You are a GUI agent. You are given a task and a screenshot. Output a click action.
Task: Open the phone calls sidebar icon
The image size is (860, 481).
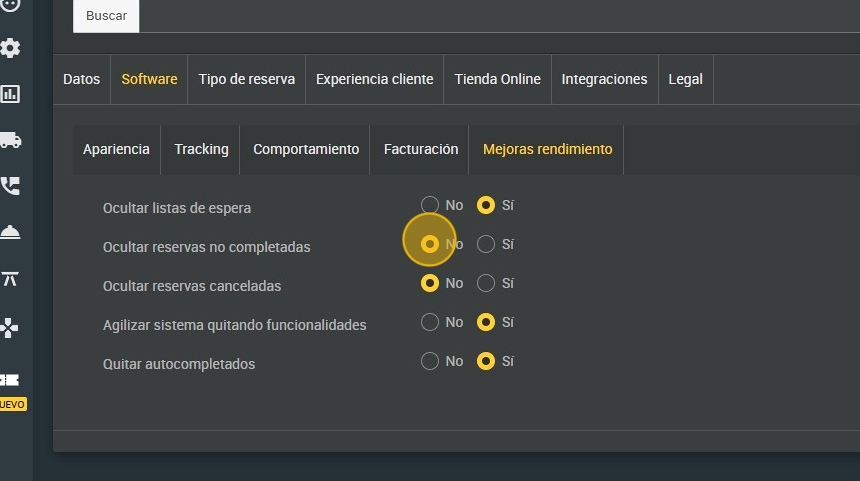[10, 186]
